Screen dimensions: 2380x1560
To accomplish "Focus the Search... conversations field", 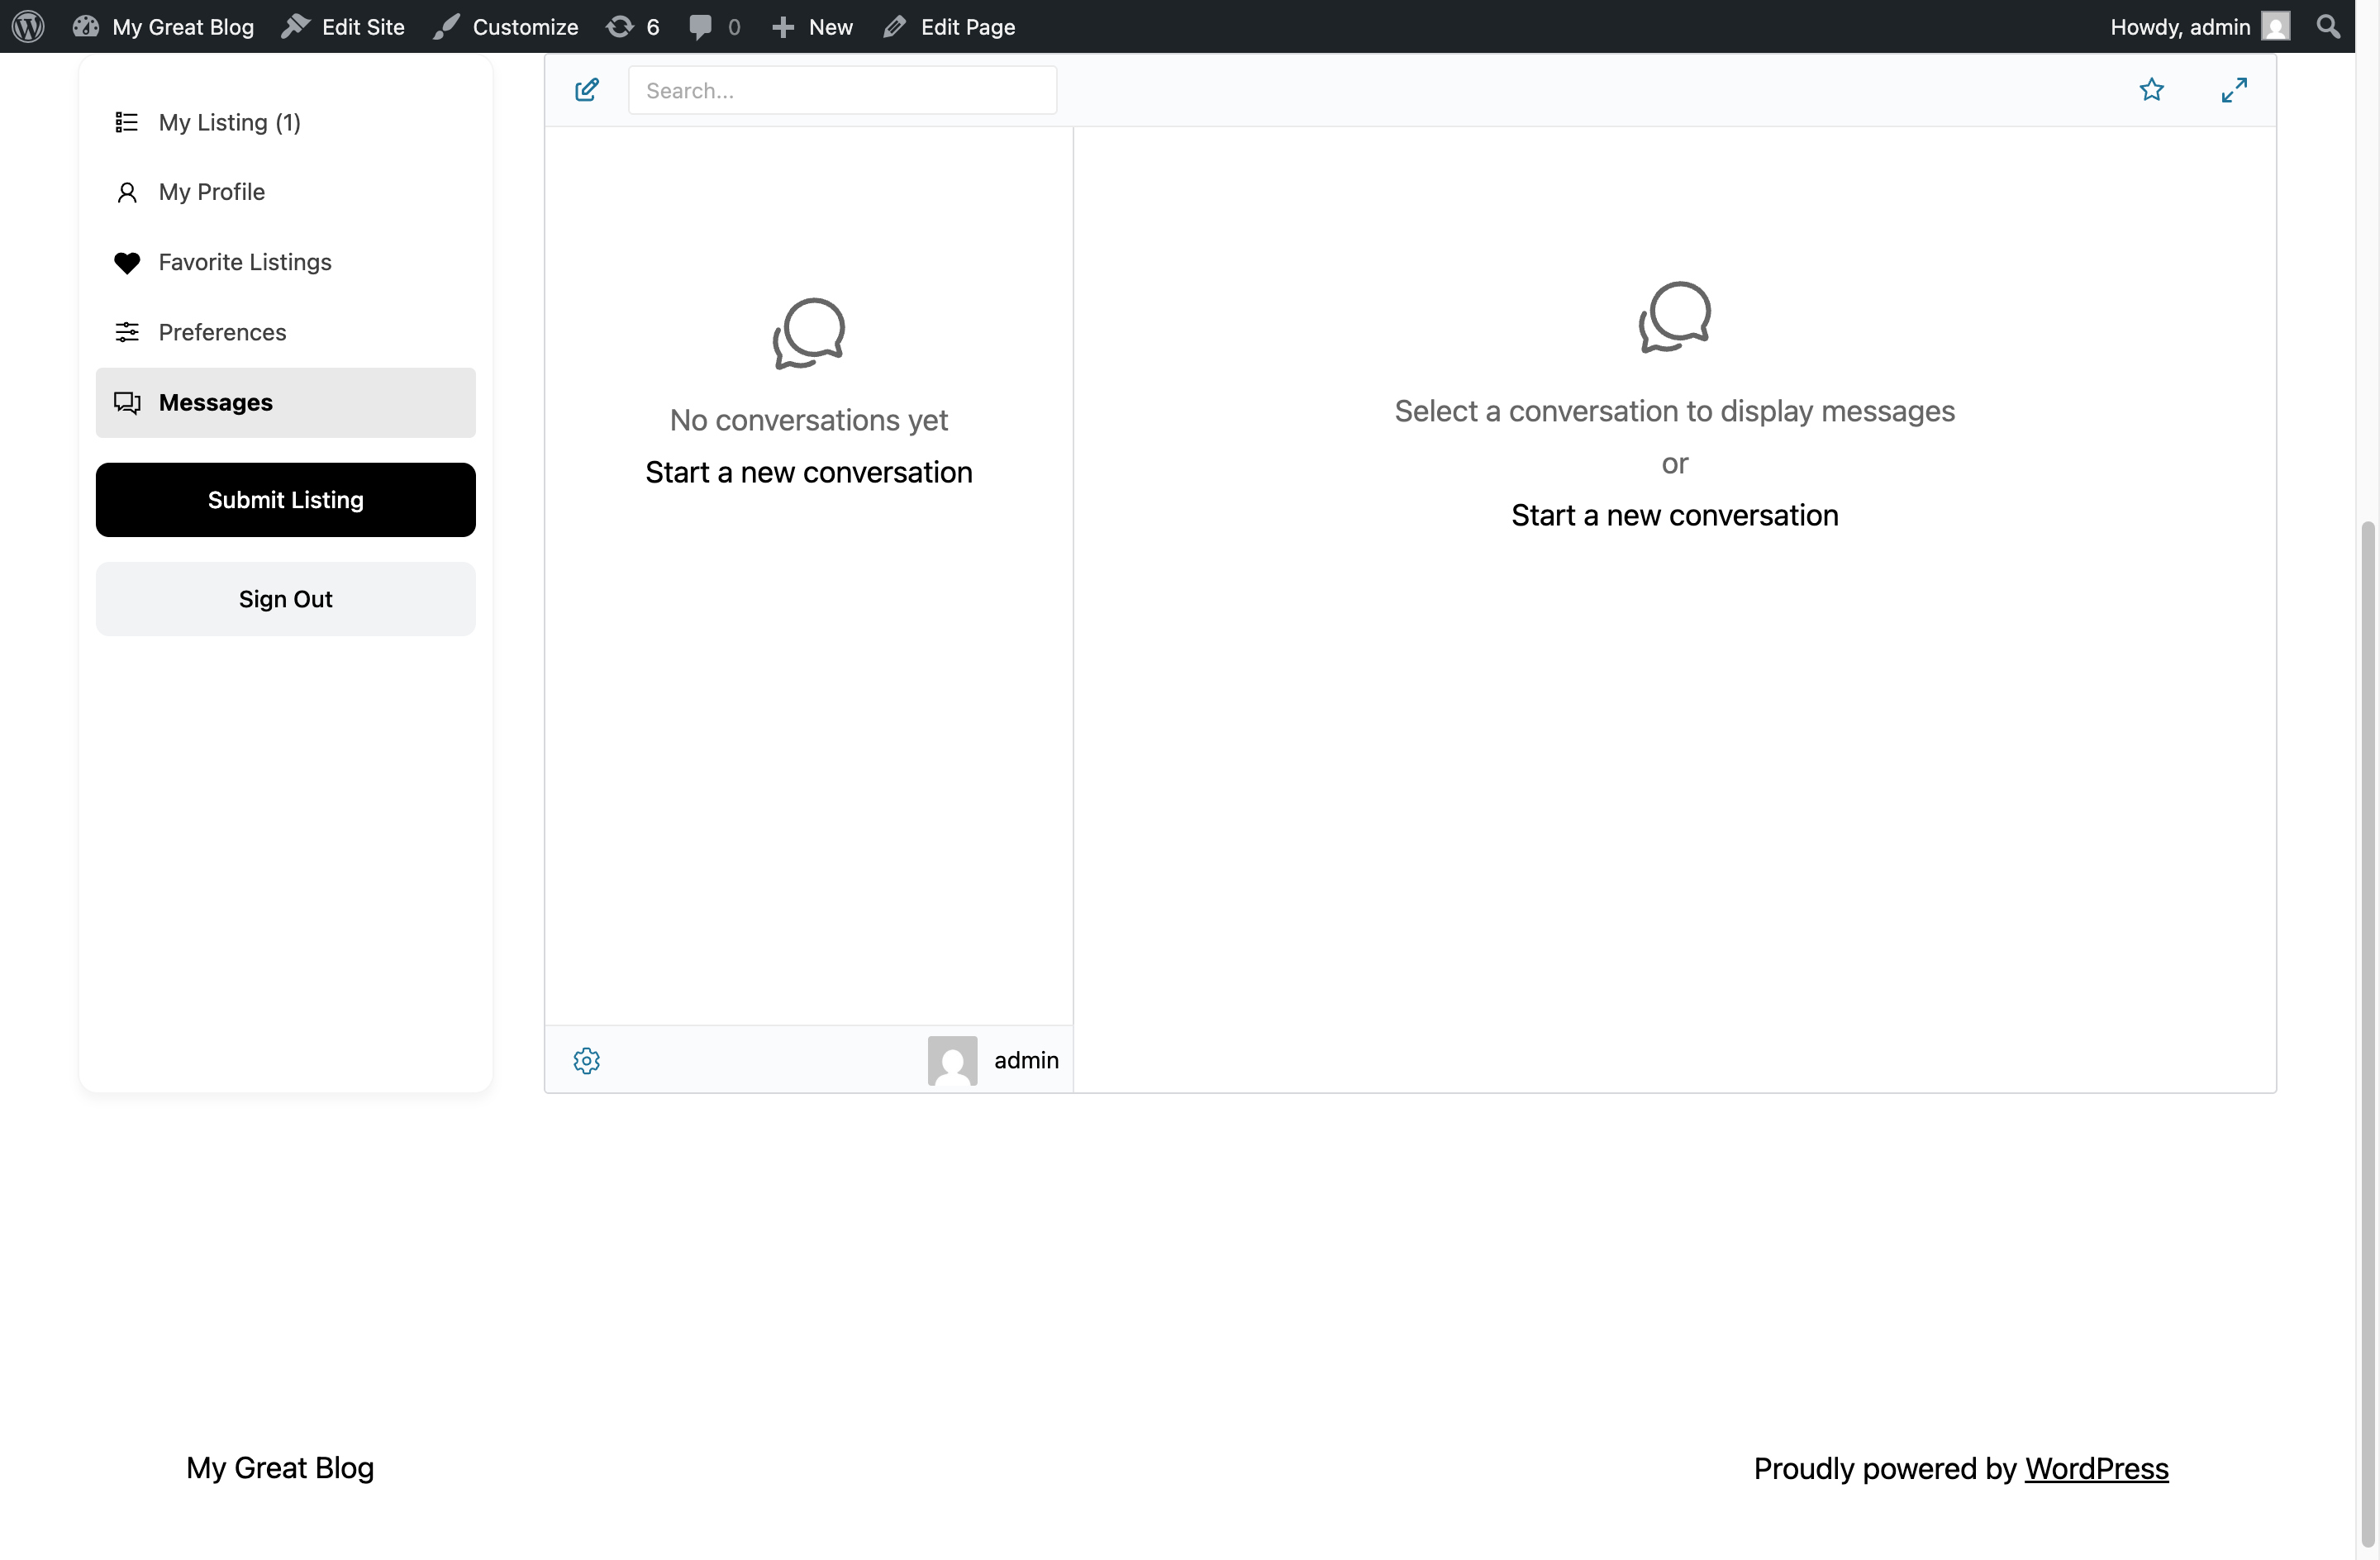I will (842, 90).
